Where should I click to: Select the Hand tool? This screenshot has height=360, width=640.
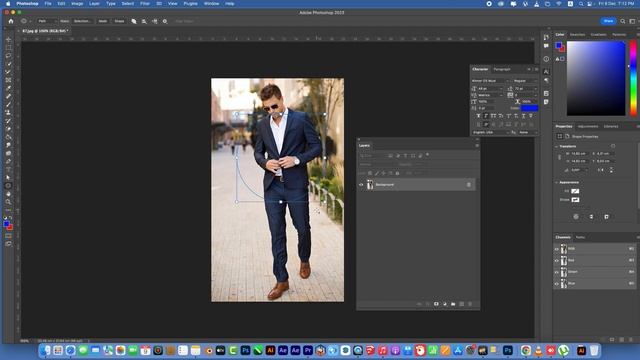point(9,194)
